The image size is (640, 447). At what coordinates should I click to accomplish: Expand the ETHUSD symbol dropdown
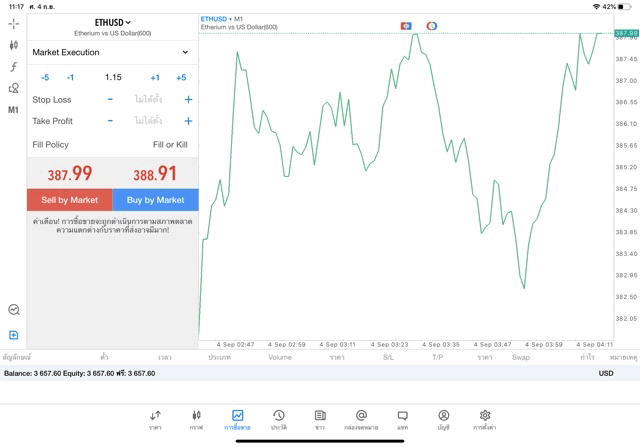113,22
